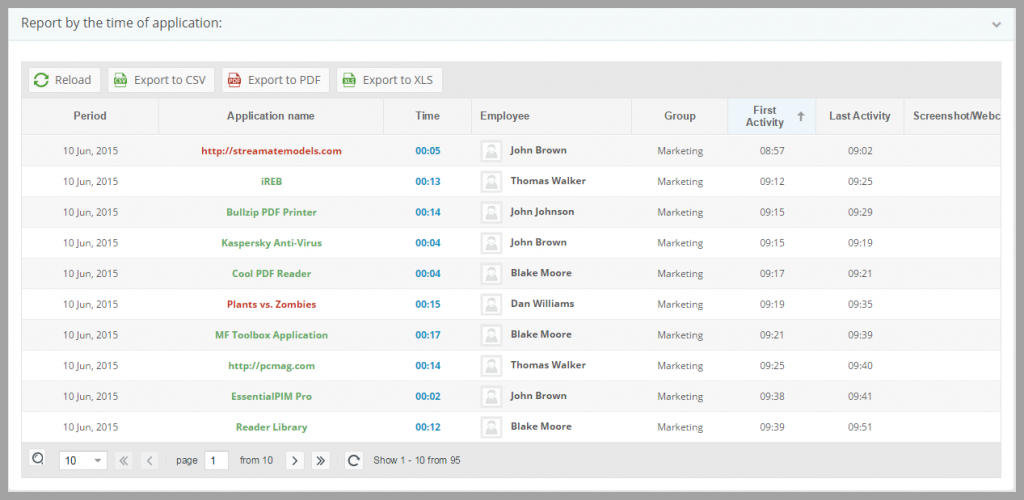Click the 00:17 time for MF Toolbox

428,335
